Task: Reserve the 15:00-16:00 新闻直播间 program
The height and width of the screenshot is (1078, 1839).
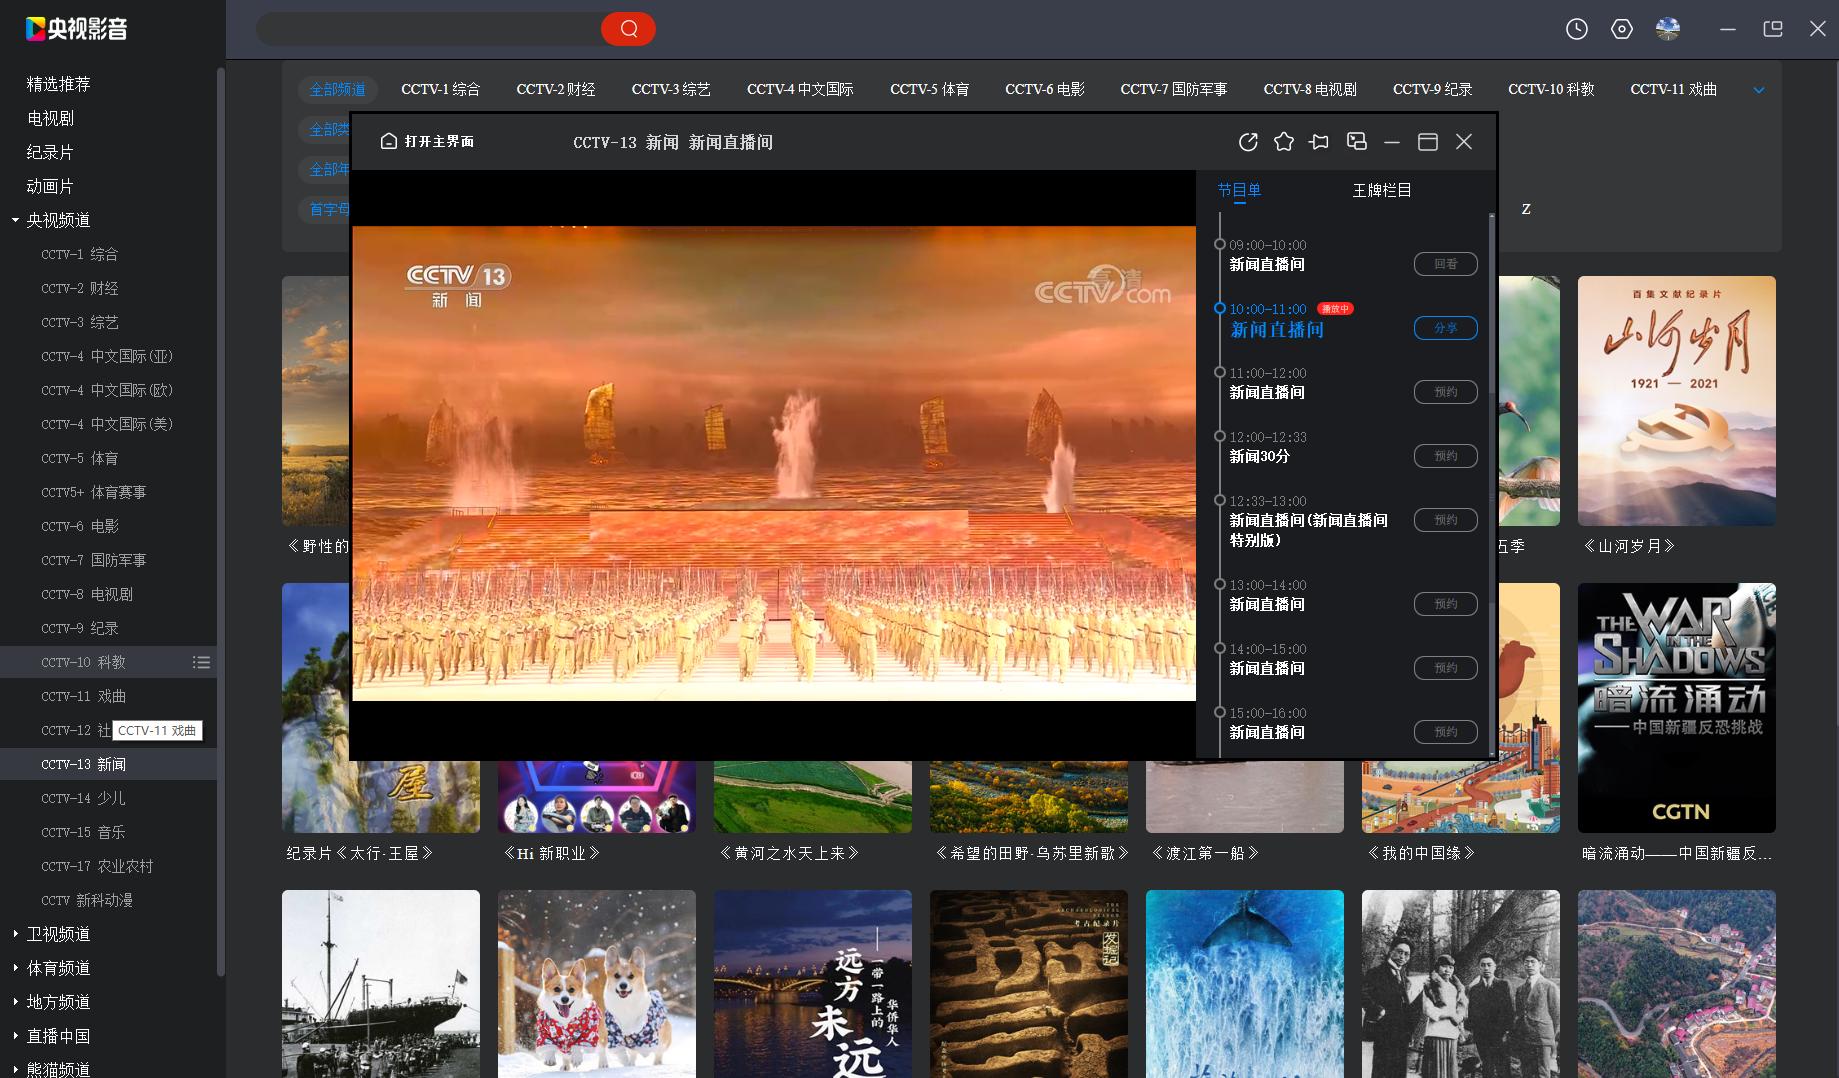Action: (1445, 732)
